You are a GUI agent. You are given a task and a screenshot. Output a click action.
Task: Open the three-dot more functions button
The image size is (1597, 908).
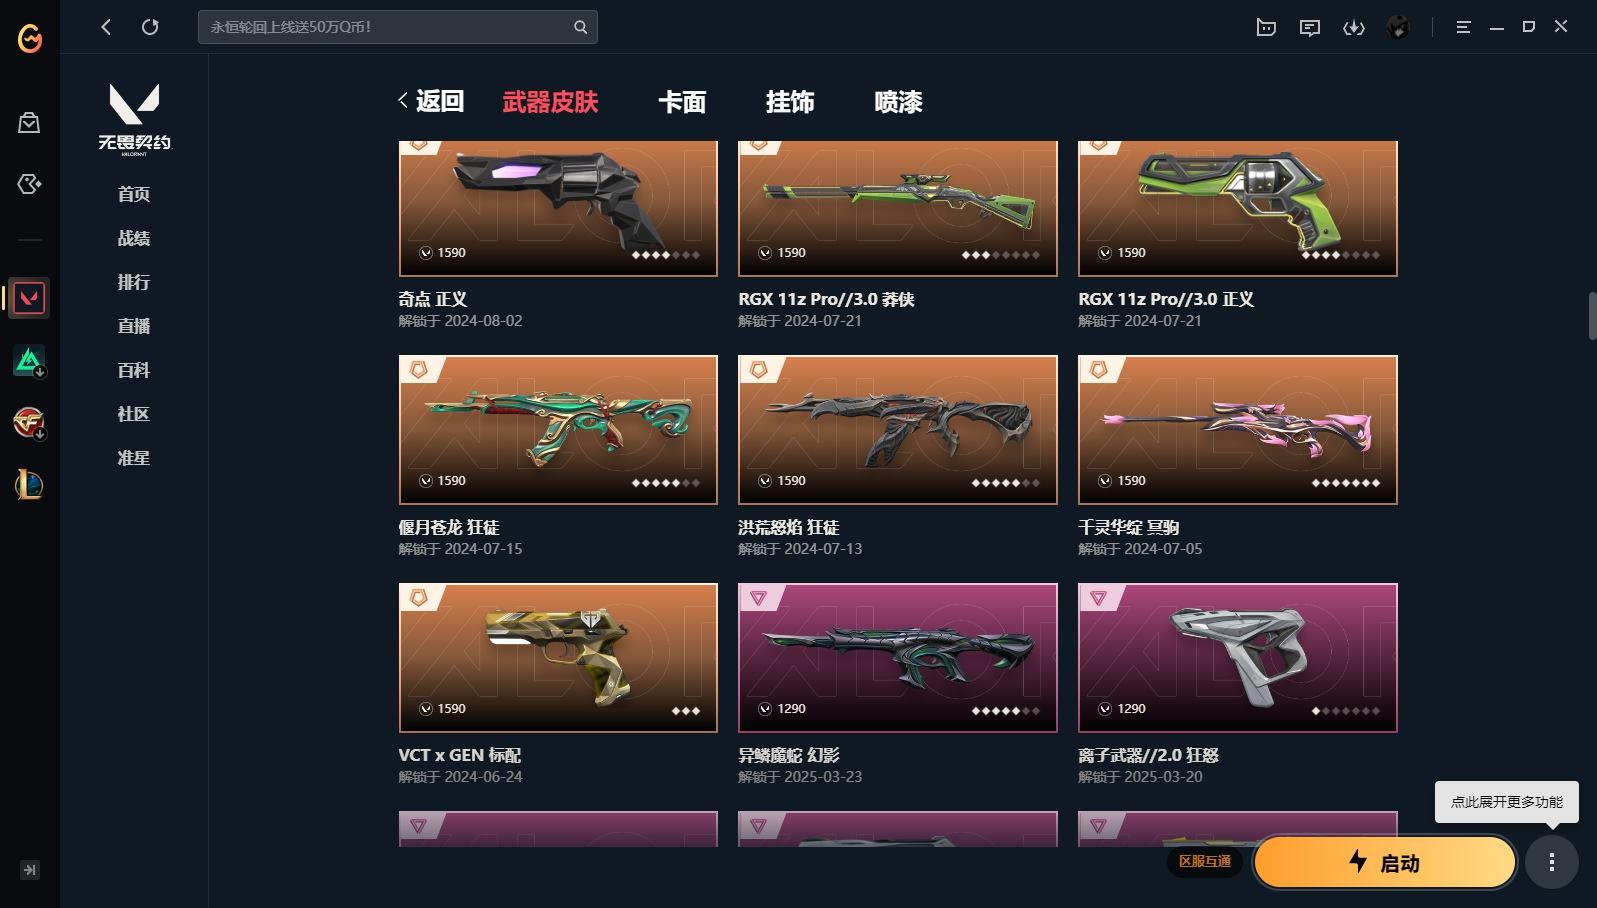click(1552, 862)
